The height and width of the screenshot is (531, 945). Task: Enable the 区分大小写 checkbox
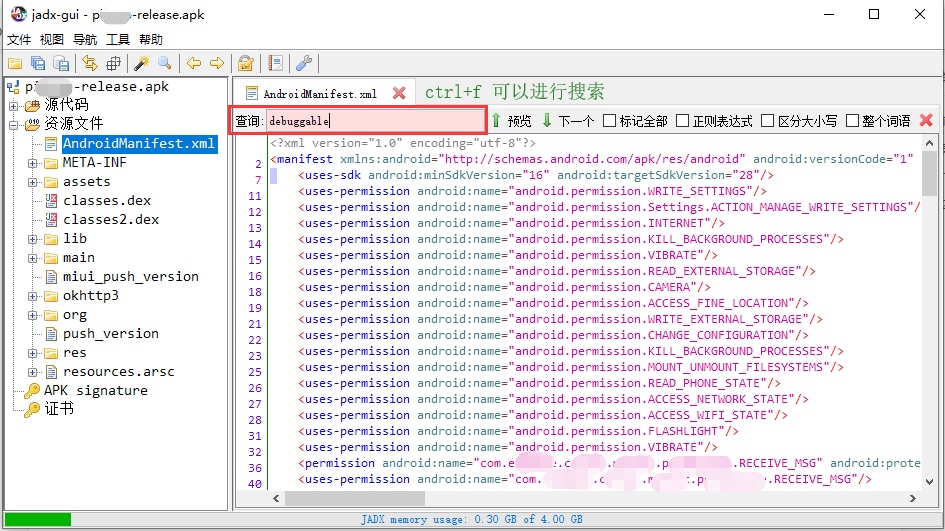767,121
